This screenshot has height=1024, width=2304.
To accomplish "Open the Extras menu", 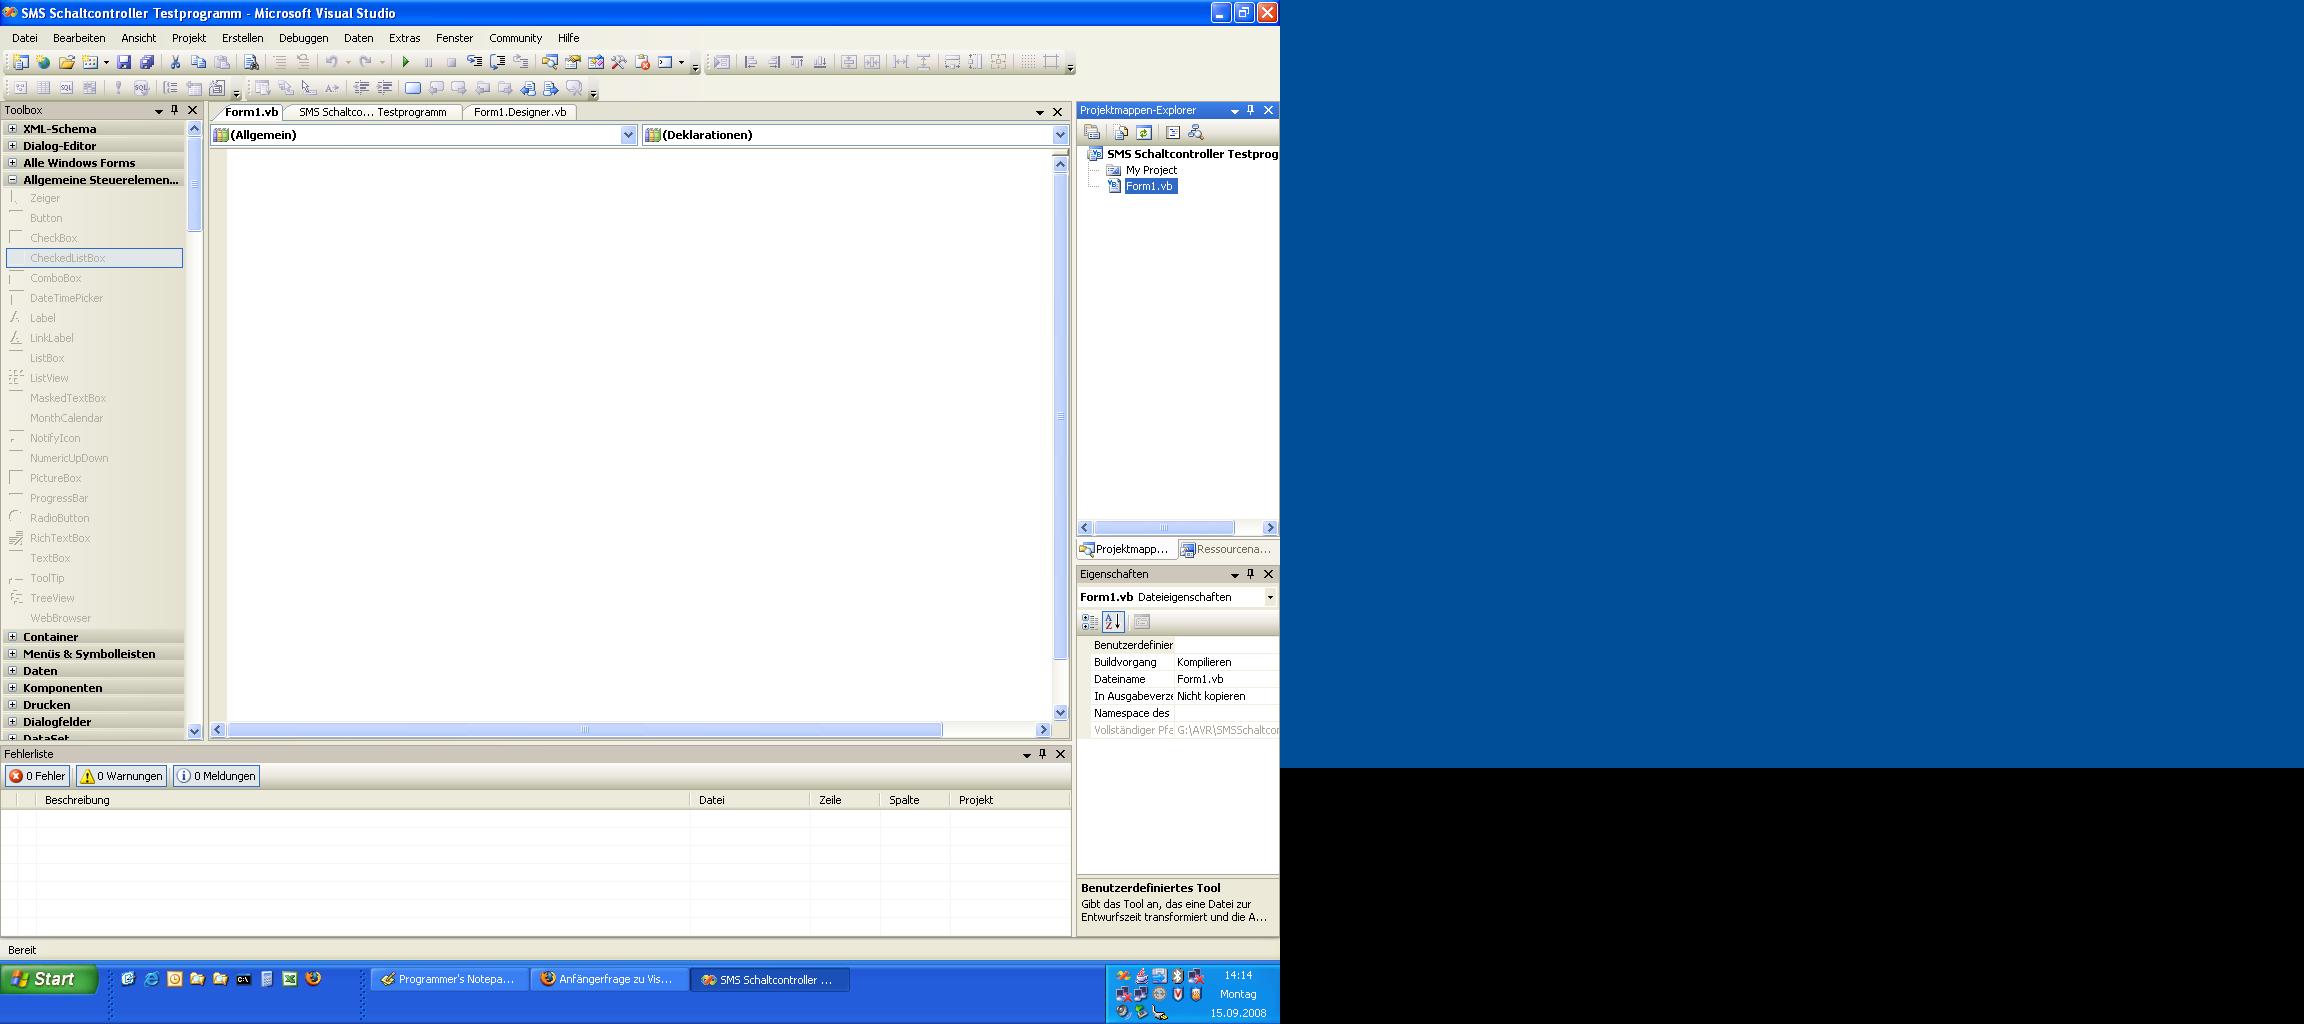I will point(404,38).
